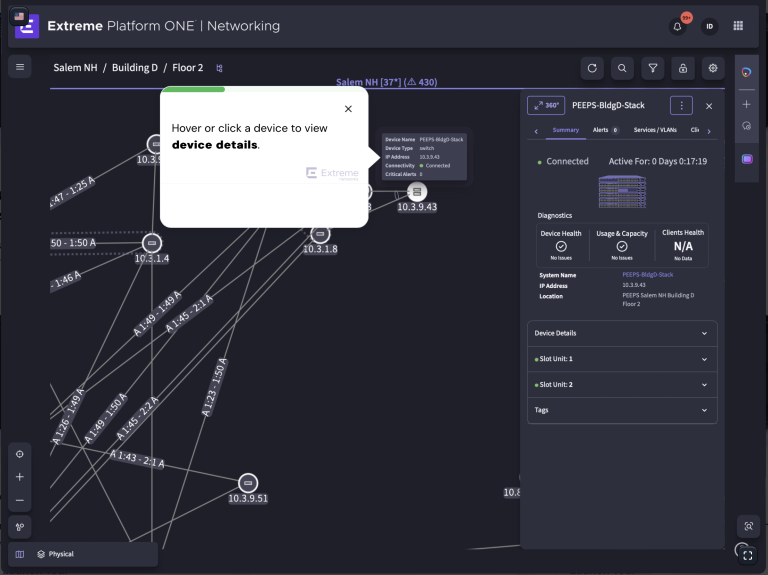The height and width of the screenshot is (575, 768).
Task: Expand the Slot Unit: 1 section
Action: pyautogui.click(x=622, y=359)
